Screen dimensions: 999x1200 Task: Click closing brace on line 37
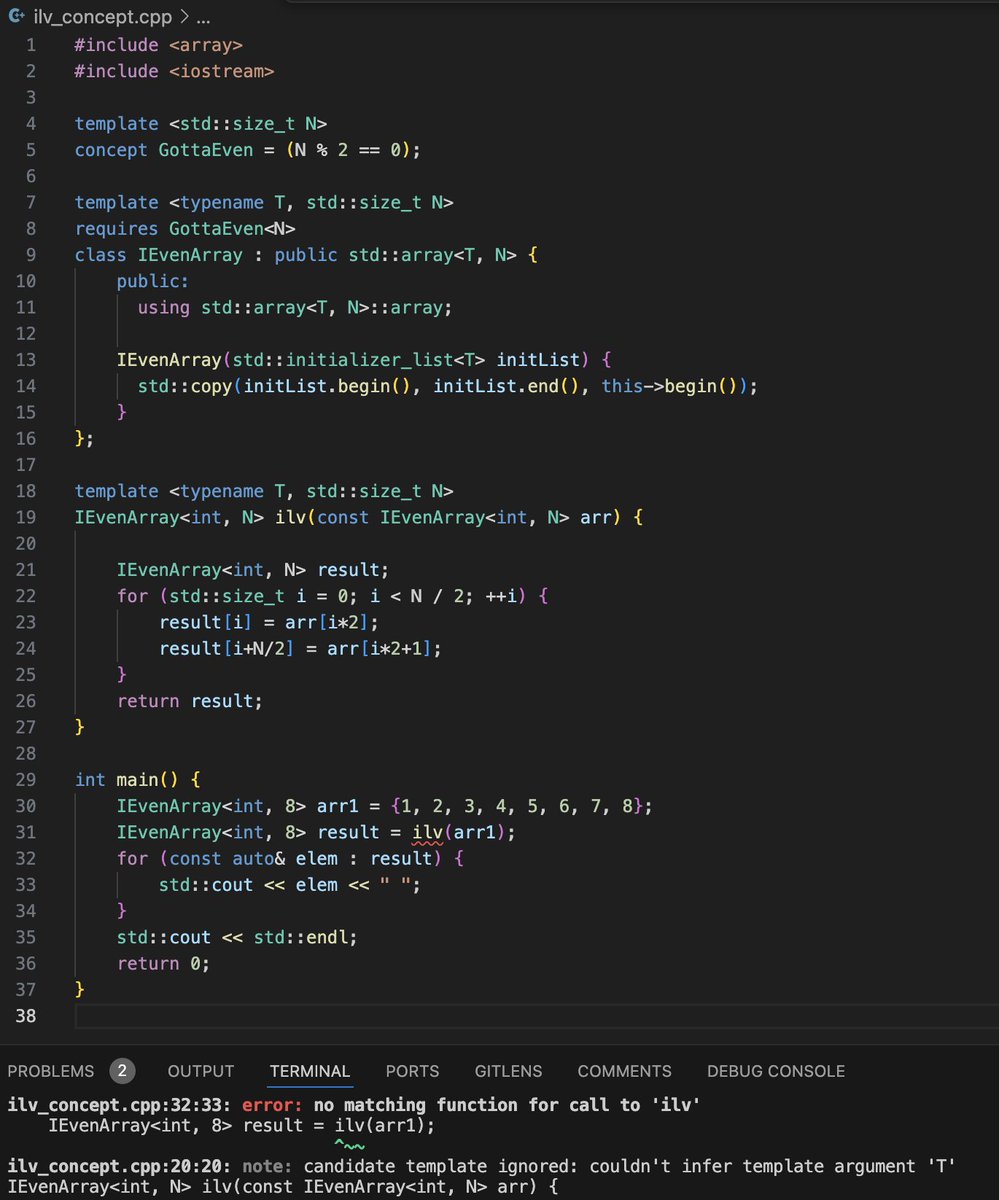click(x=80, y=989)
